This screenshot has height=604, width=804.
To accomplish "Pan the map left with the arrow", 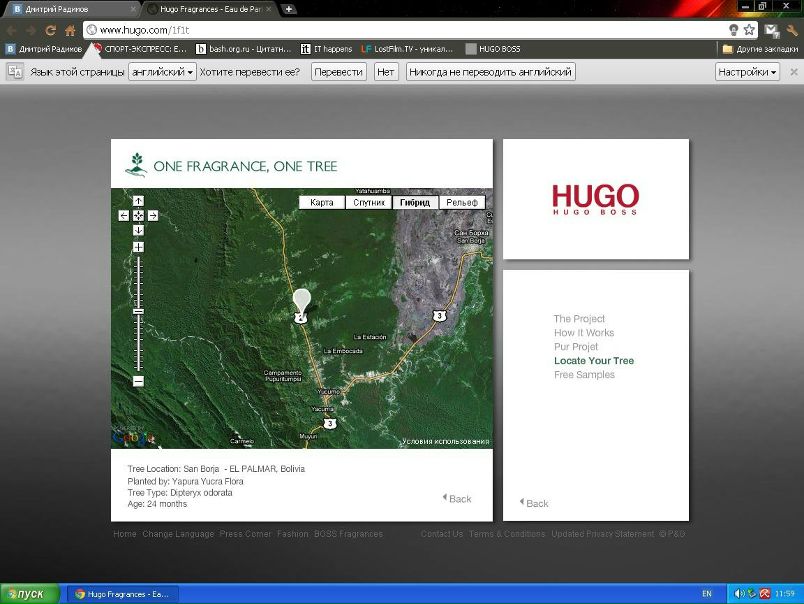I will coord(124,215).
